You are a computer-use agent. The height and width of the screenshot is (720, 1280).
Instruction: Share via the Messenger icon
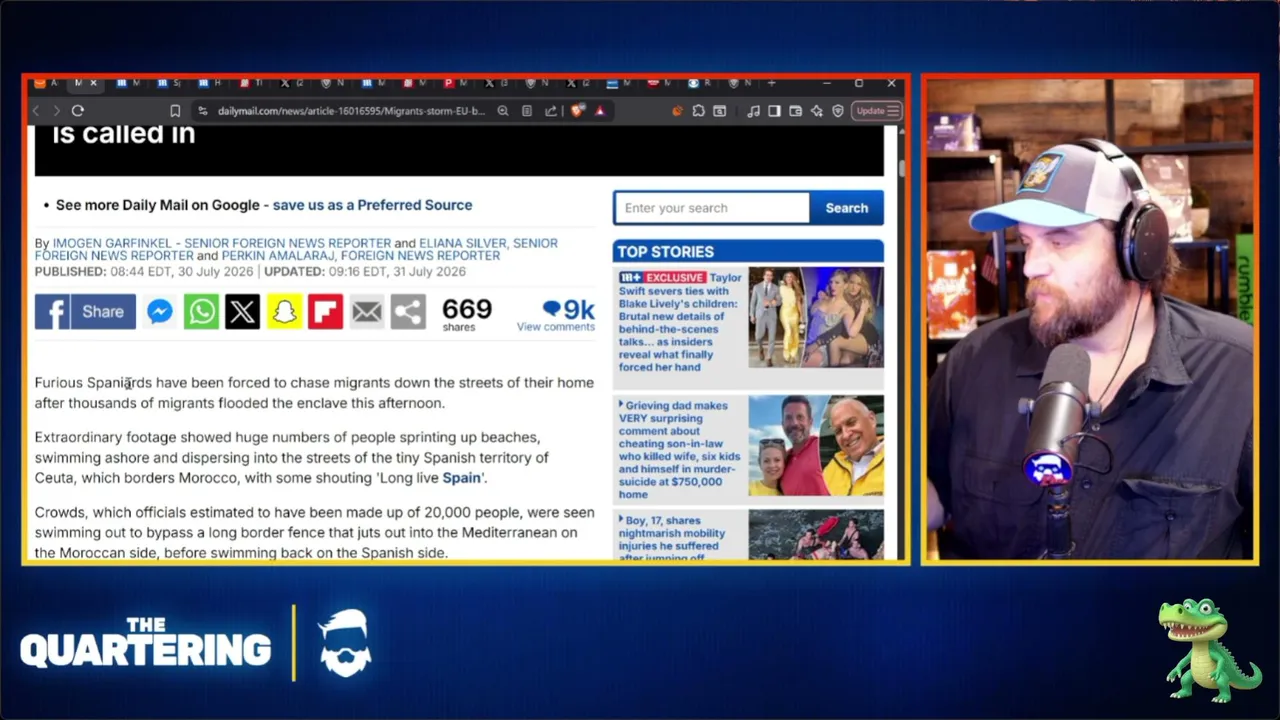coord(160,312)
